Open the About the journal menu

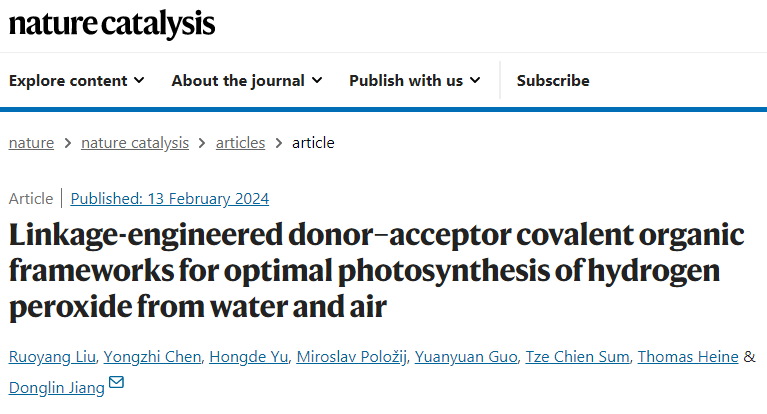(x=247, y=80)
